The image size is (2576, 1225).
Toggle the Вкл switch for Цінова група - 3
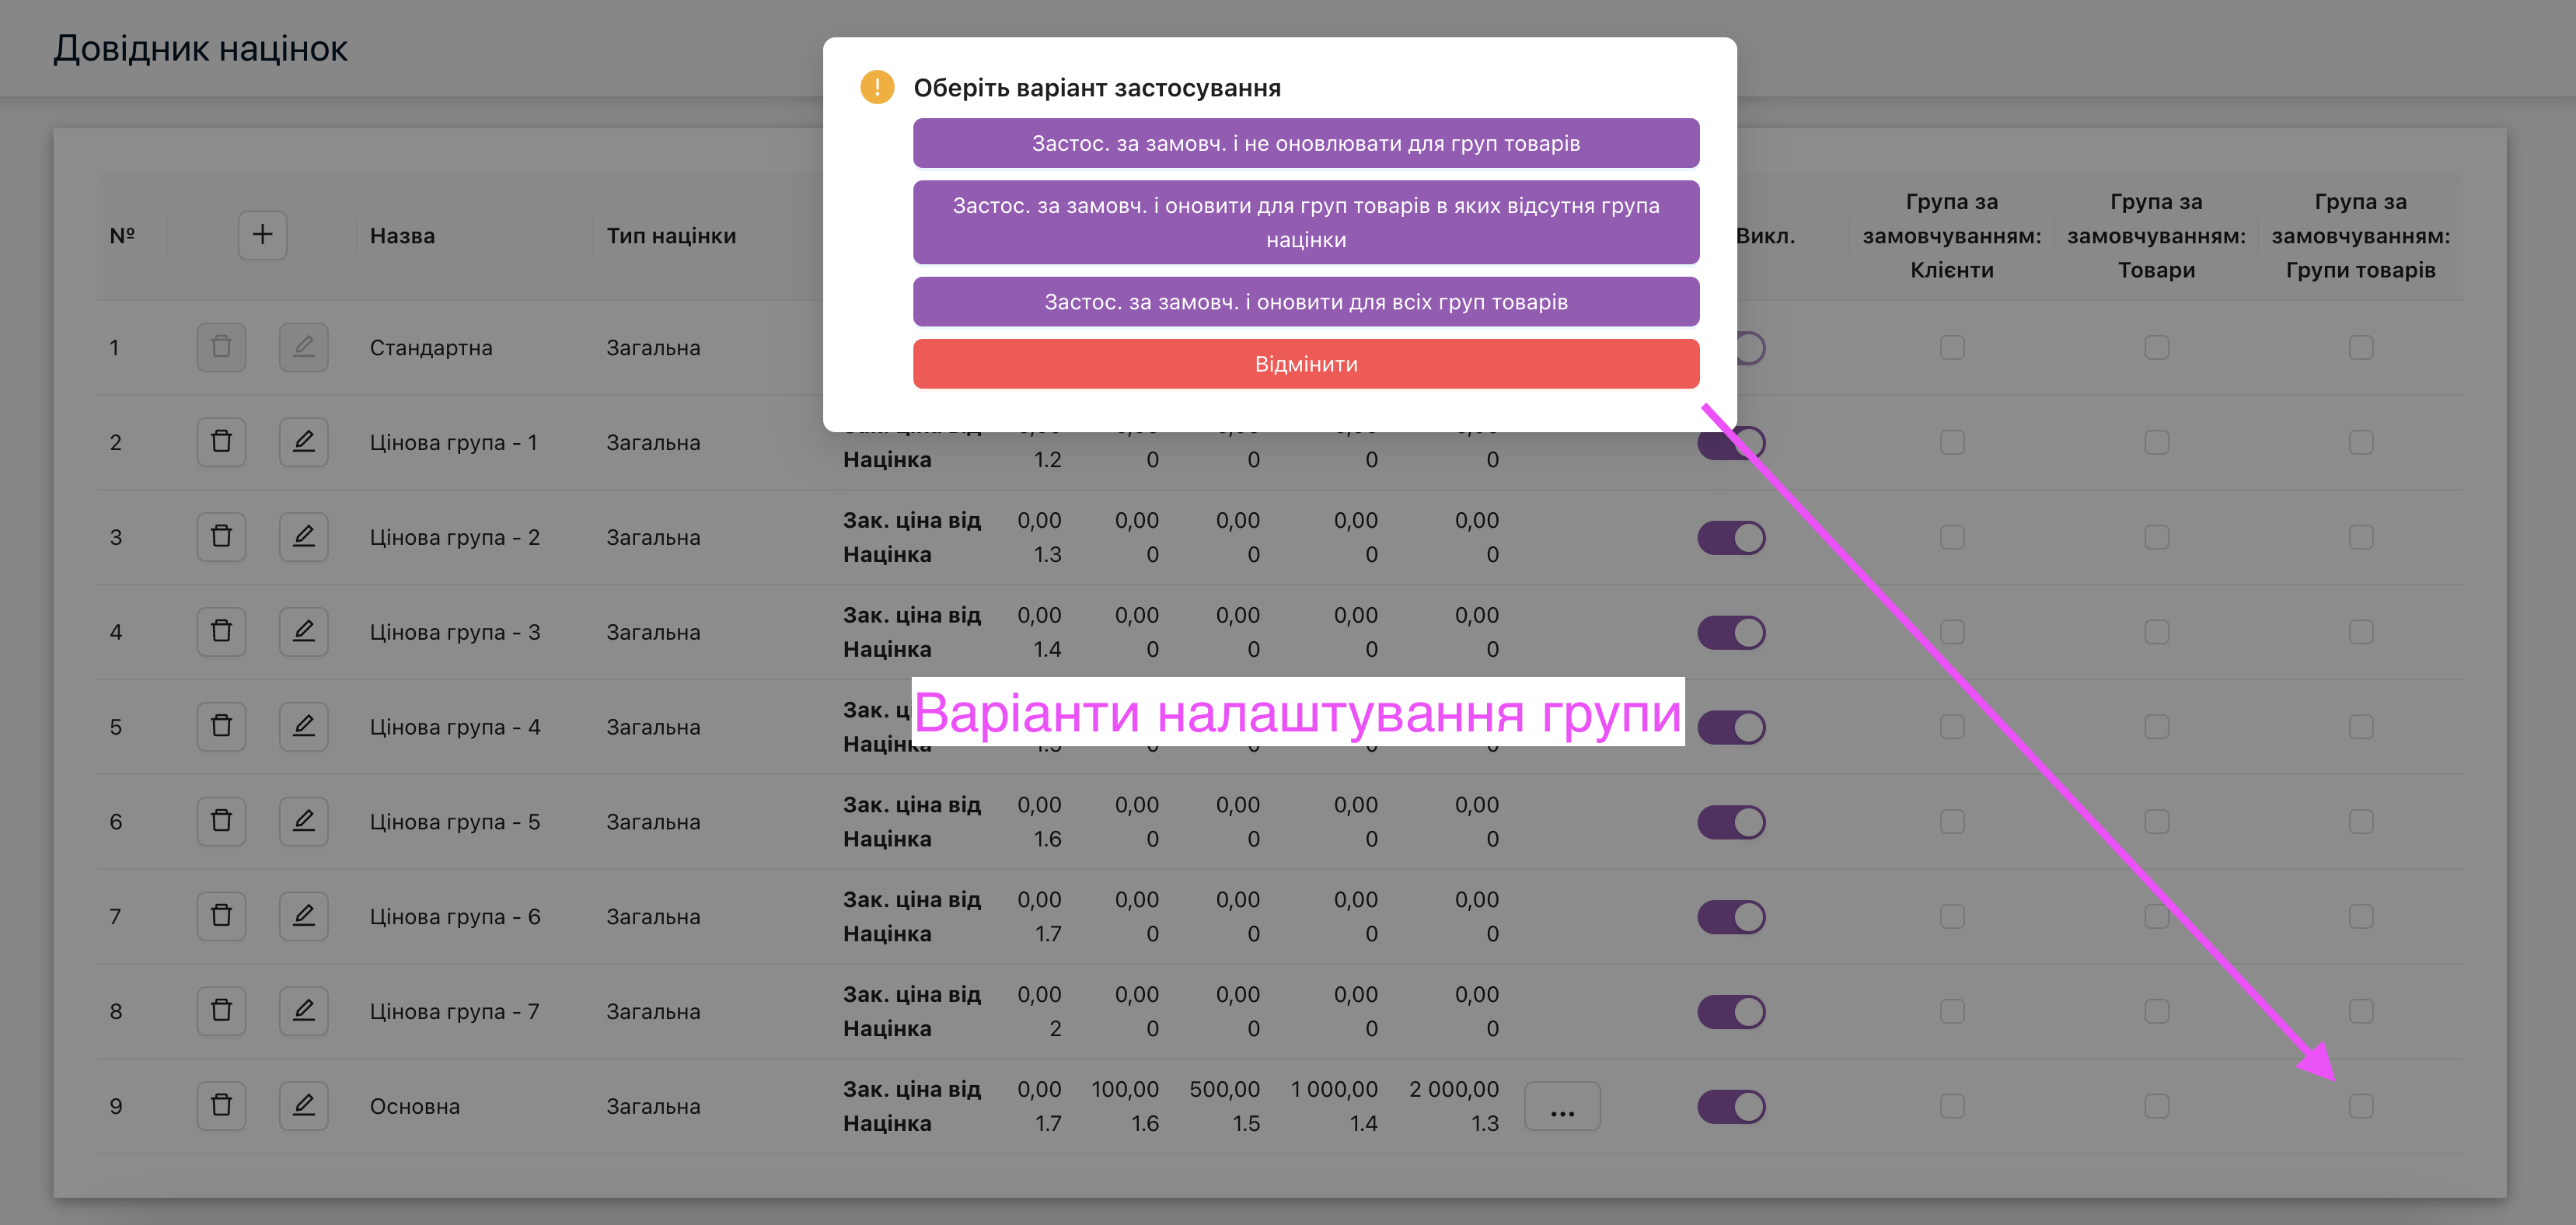tap(1731, 632)
